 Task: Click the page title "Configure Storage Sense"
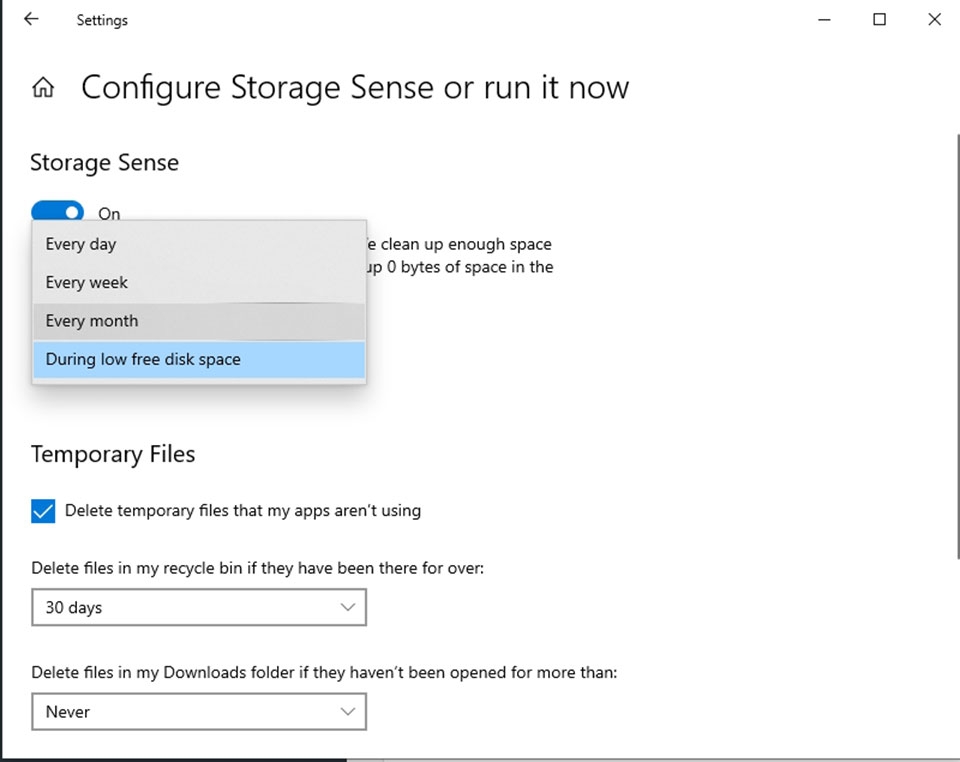[x=355, y=88]
